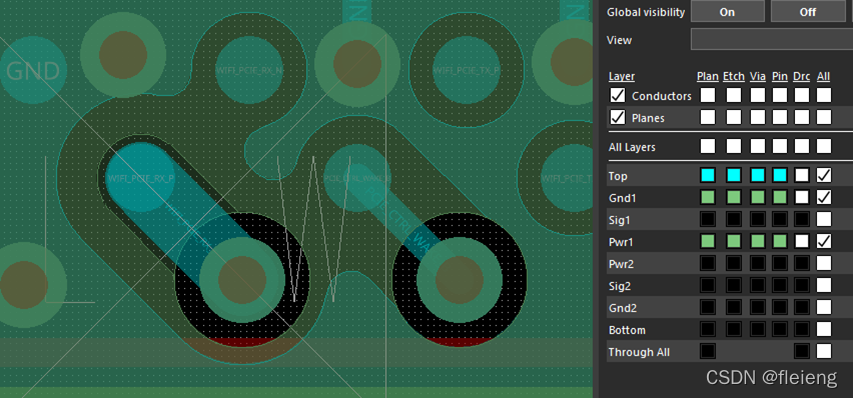Click the Drc column header

tap(801, 77)
